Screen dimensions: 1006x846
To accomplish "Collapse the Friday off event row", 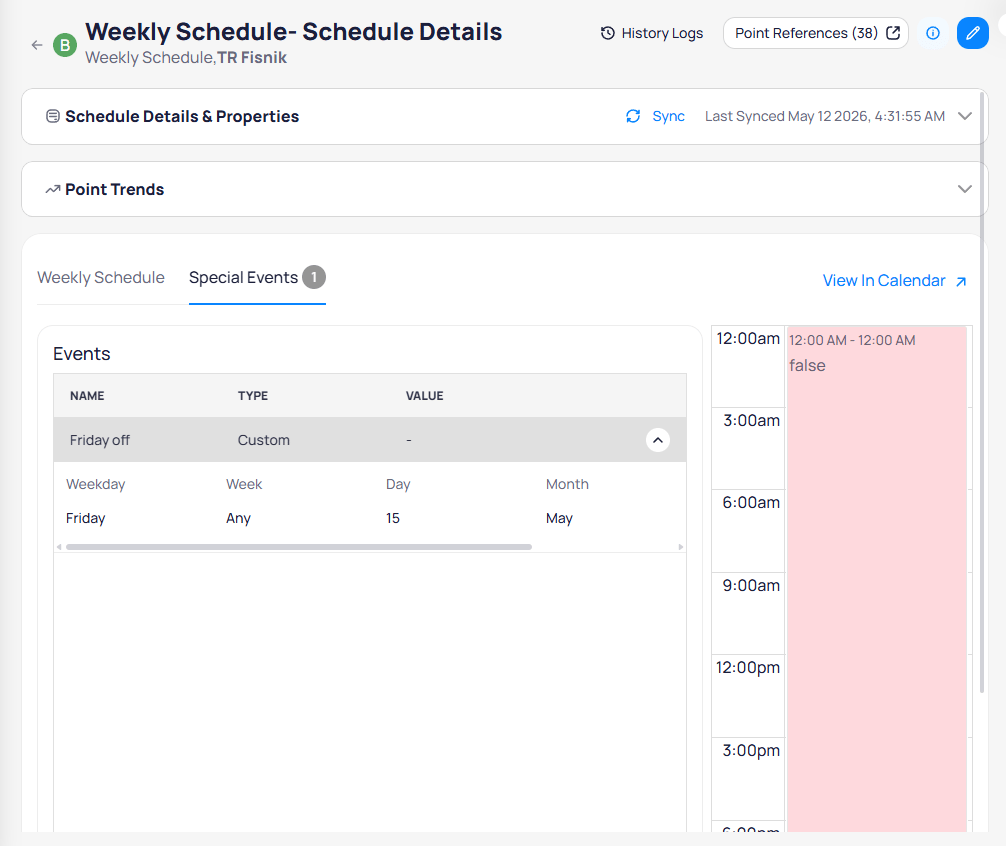I will click(x=658, y=440).
